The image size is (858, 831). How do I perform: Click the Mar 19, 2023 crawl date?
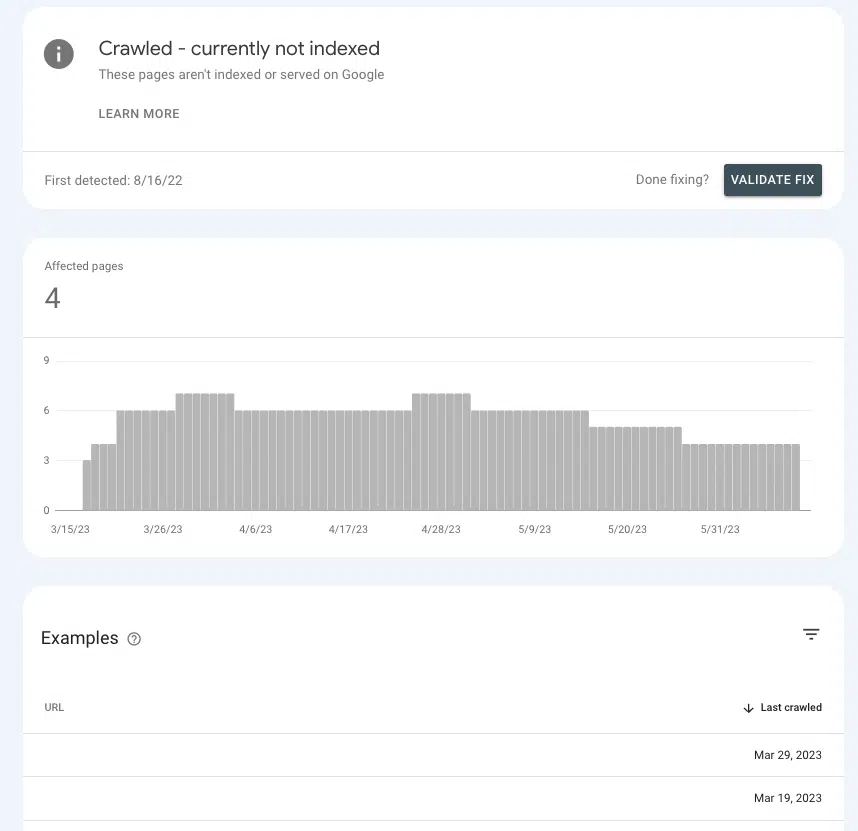coord(787,798)
